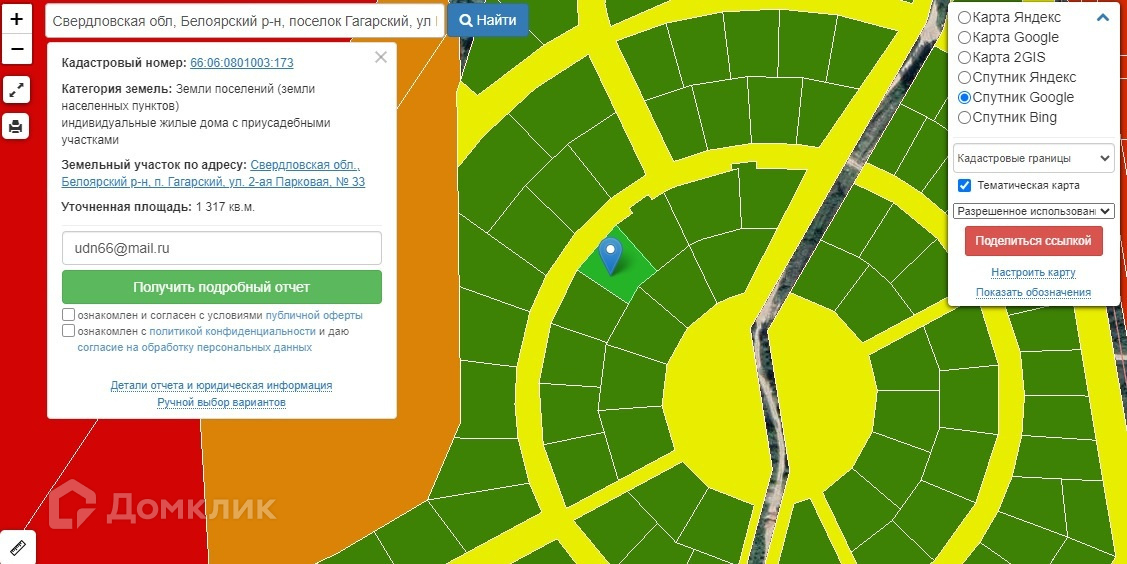Viewport: 1127px width, 564px height.
Task: Open Настроить карту link
Action: (1033, 273)
